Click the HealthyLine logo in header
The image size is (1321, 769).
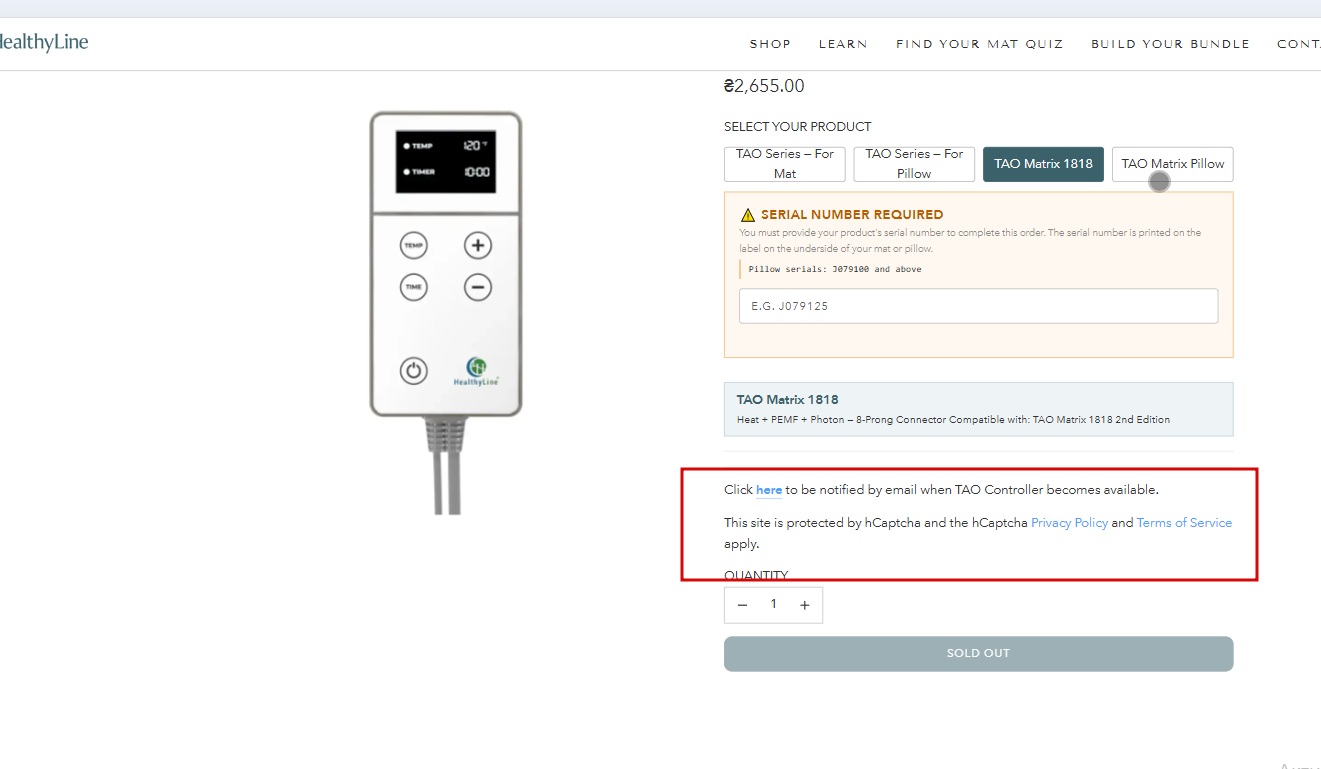(44, 42)
